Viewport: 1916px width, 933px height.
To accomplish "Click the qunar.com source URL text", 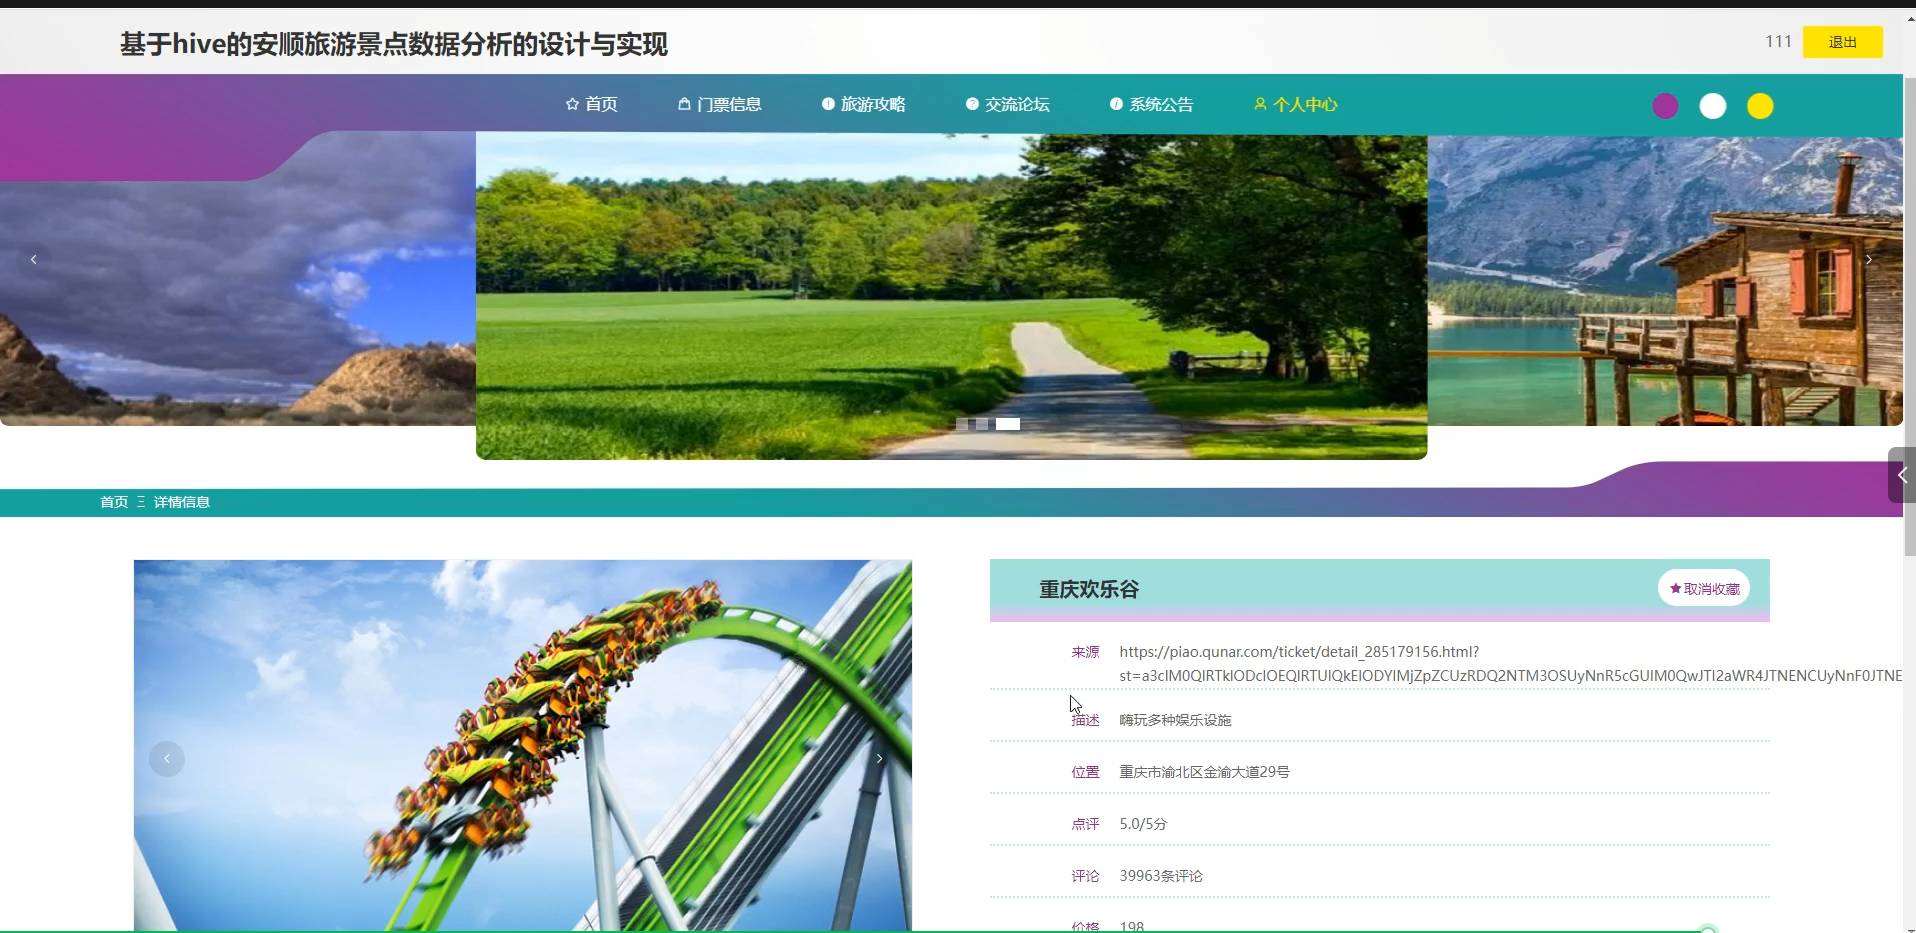I will (x=1510, y=664).
